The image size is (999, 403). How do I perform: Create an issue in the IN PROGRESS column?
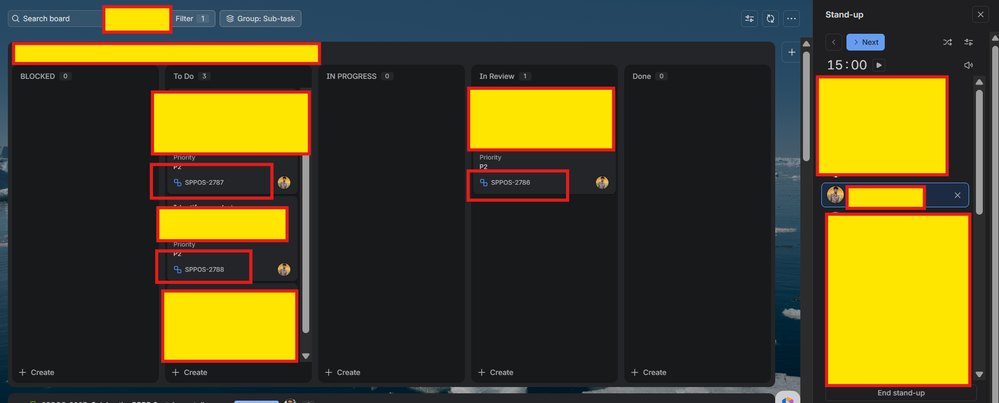(343, 372)
